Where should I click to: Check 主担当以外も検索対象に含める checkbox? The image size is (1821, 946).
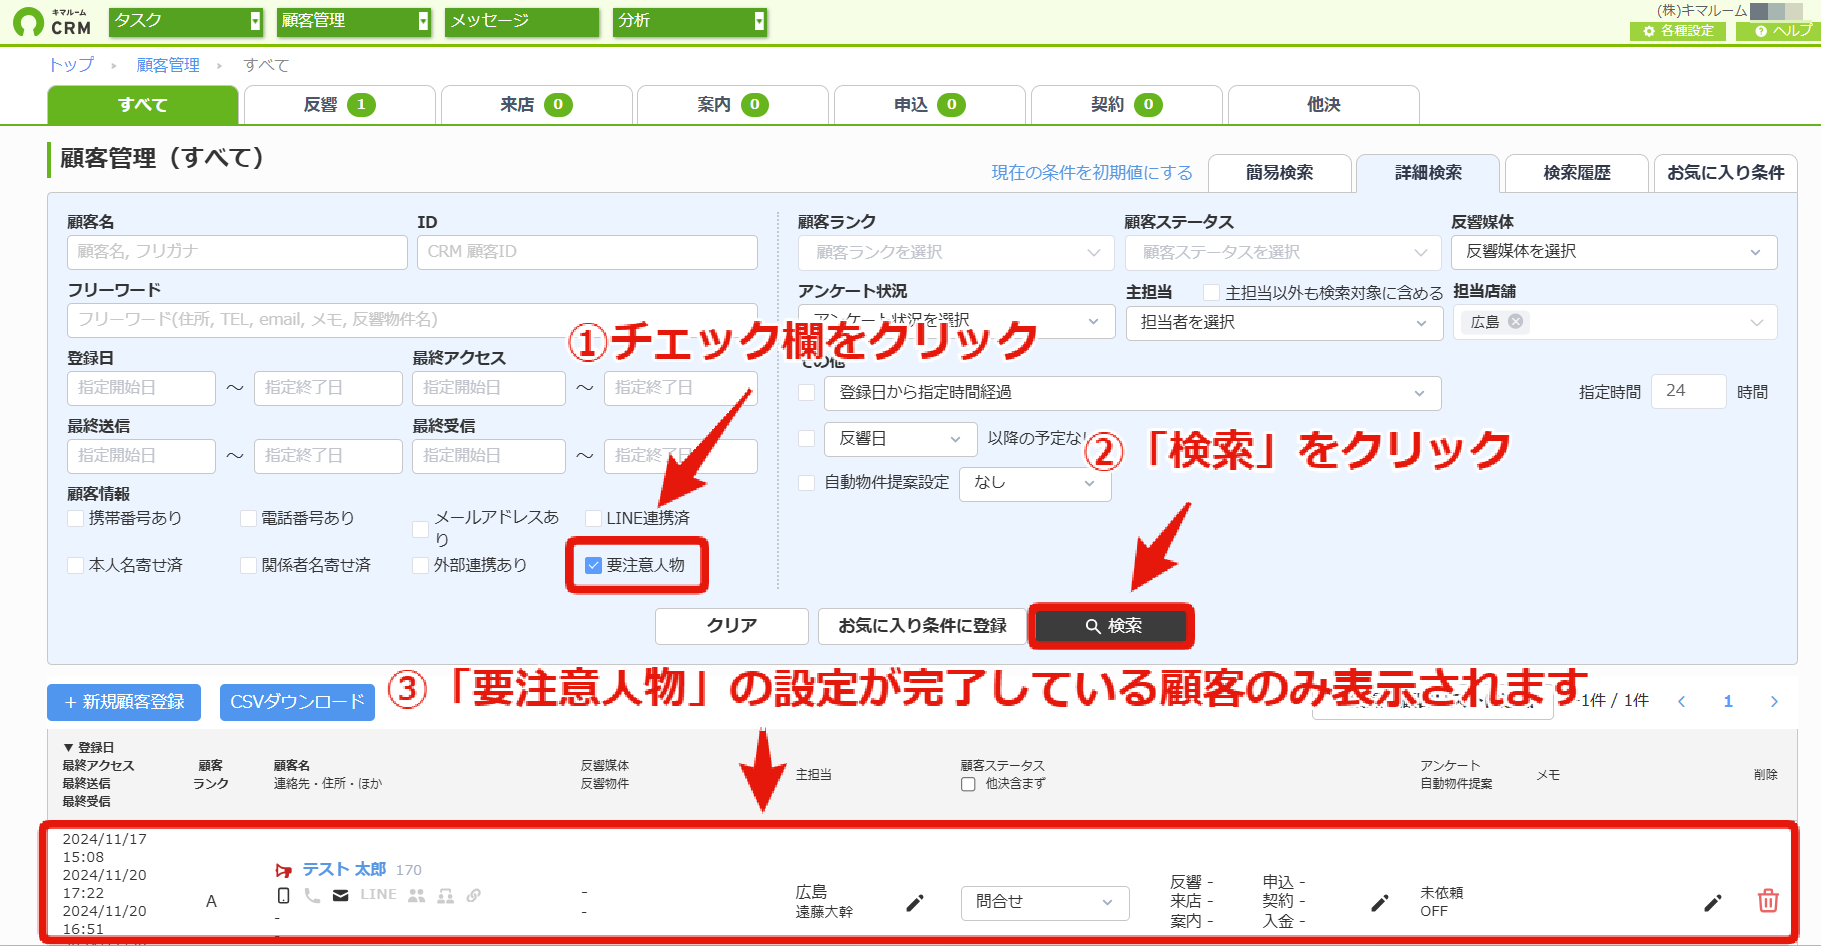click(1211, 292)
